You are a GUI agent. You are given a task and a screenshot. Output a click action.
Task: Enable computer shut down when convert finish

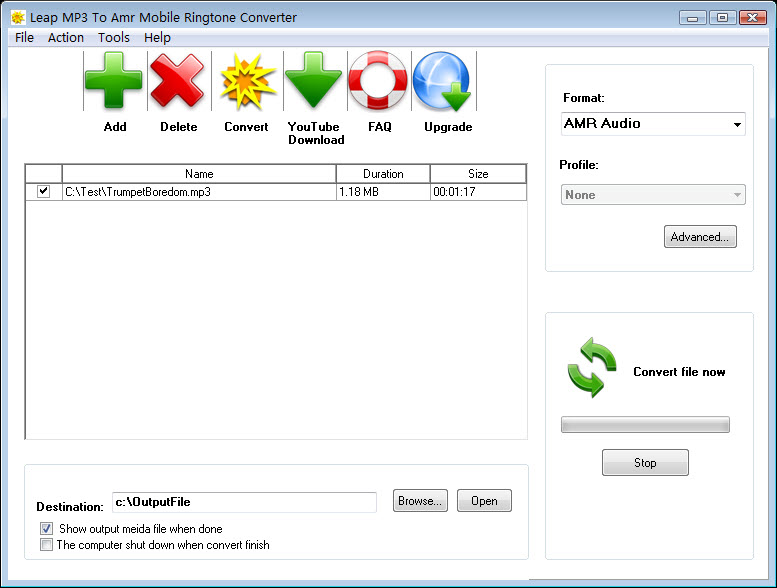tap(46, 545)
